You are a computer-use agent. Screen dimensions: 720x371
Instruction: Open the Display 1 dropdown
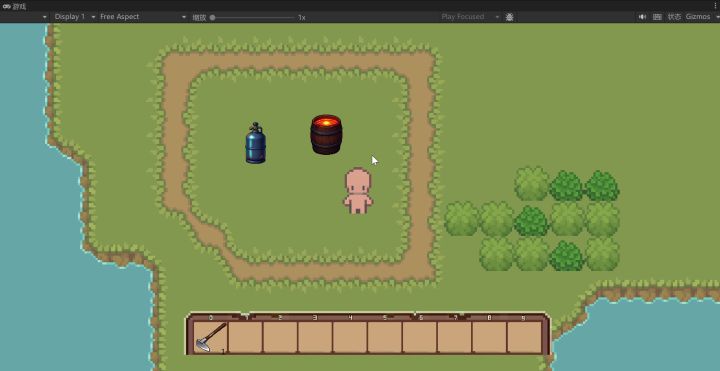point(74,17)
